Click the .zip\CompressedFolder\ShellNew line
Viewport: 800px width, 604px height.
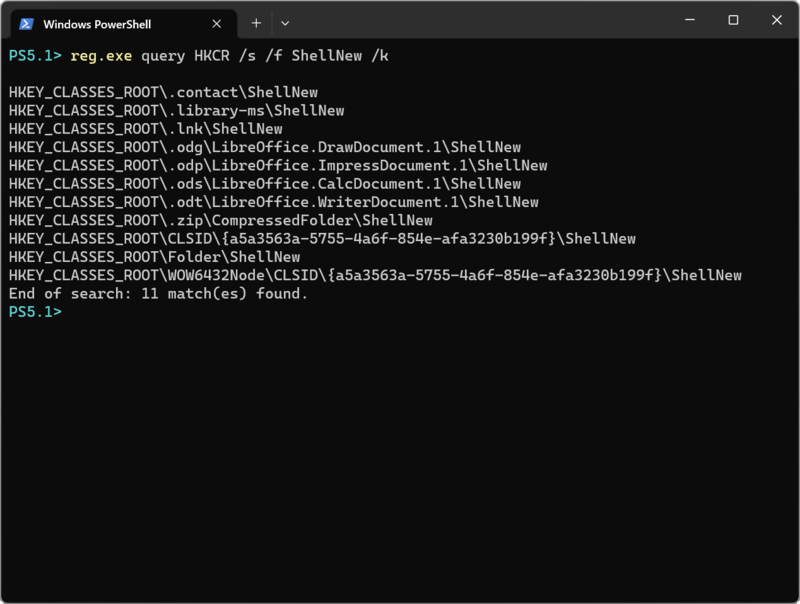[220, 221]
